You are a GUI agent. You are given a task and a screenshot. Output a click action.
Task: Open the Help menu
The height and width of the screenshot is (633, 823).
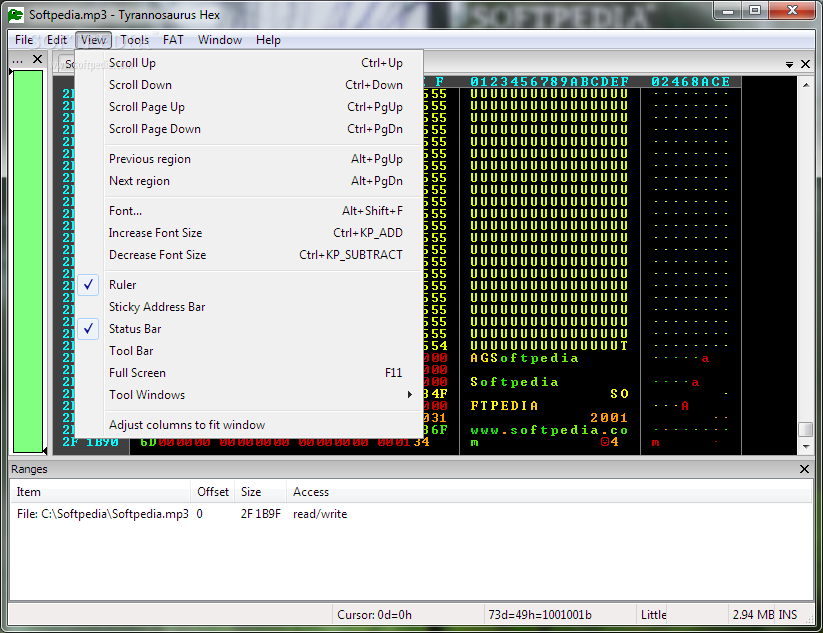[268, 40]
